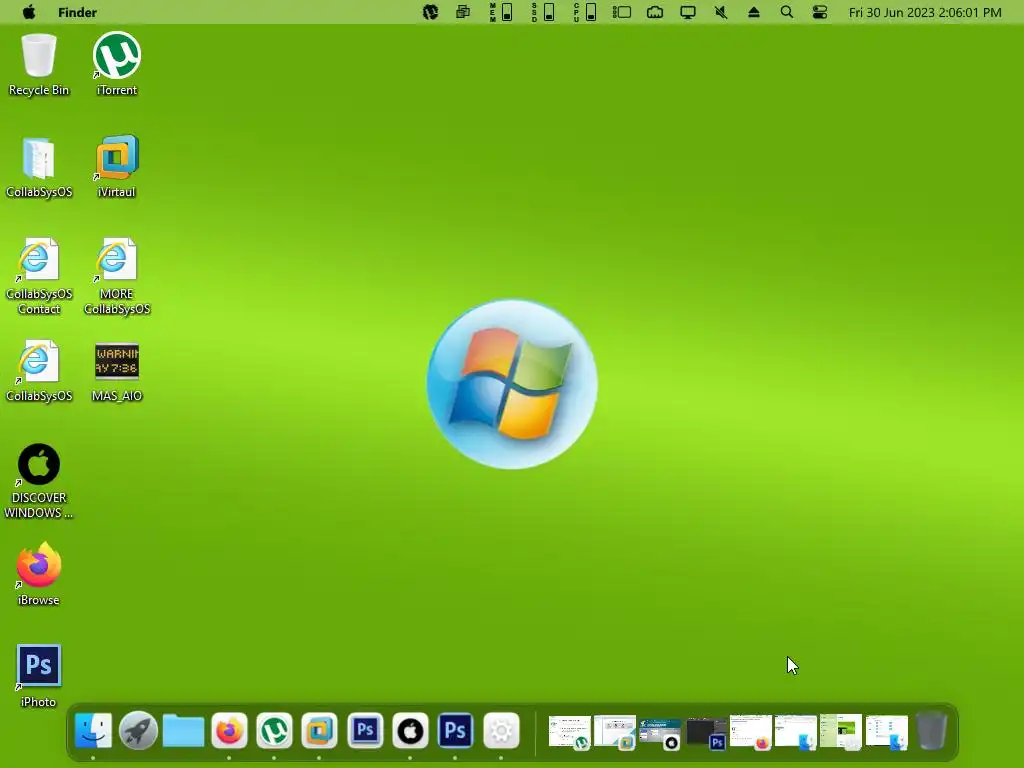Select the DISCOVER WINDOWS desktop shortcut
The height and width of the screenshot is (768, 1024).
39,481
